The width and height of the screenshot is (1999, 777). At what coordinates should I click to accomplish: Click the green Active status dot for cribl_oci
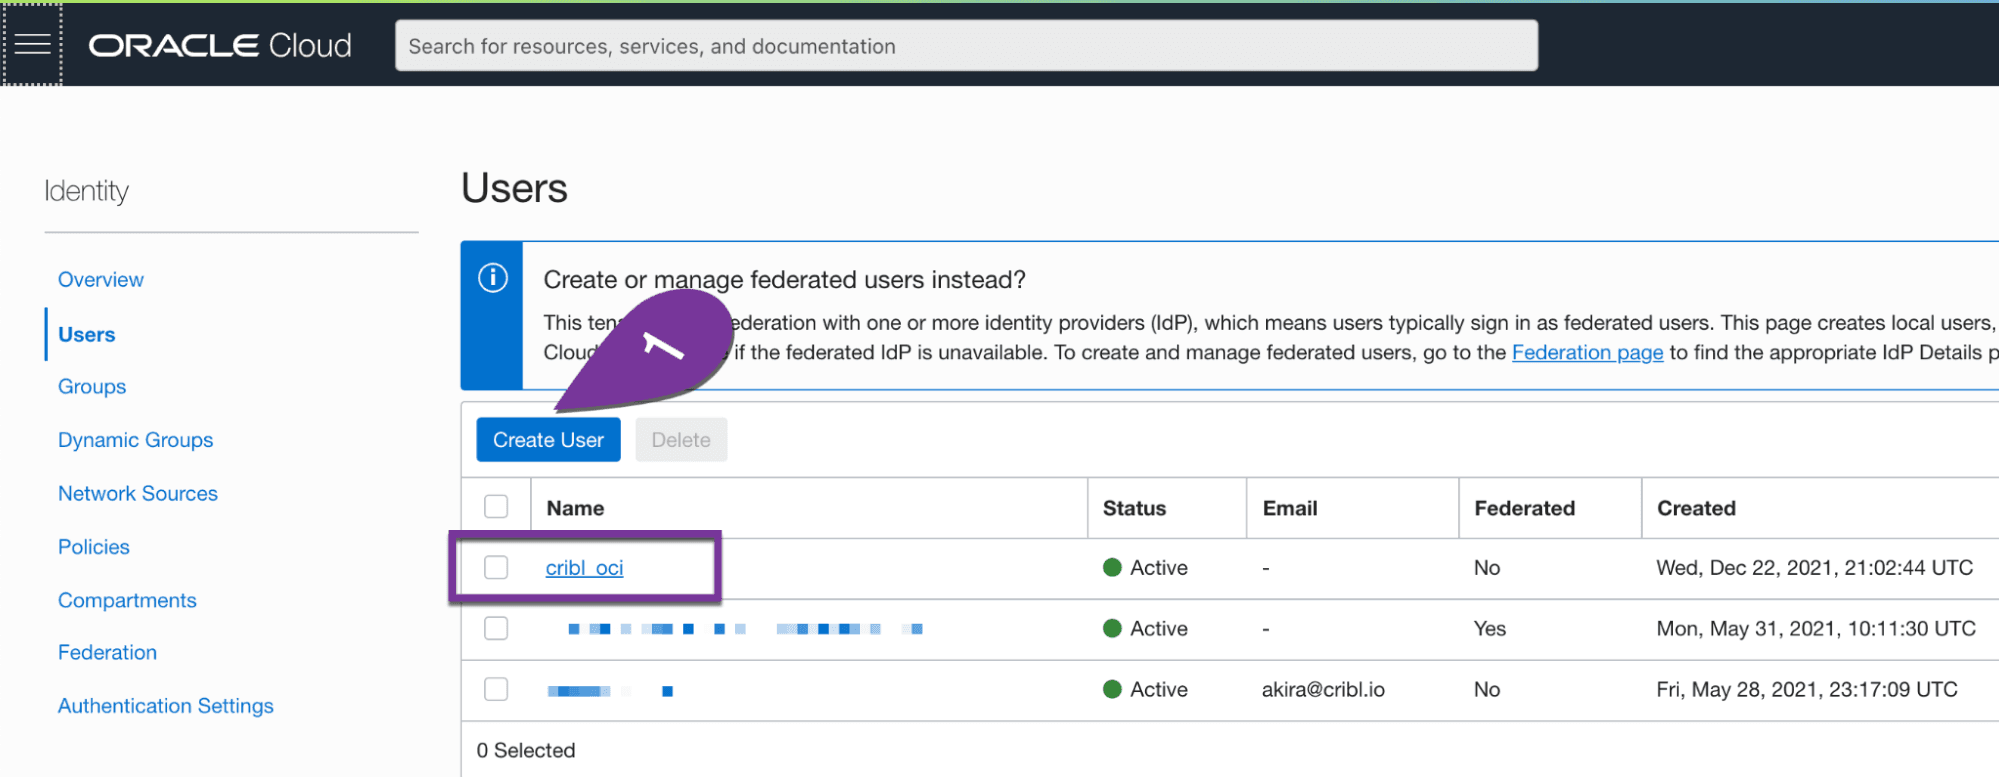tap(1112, 568)
